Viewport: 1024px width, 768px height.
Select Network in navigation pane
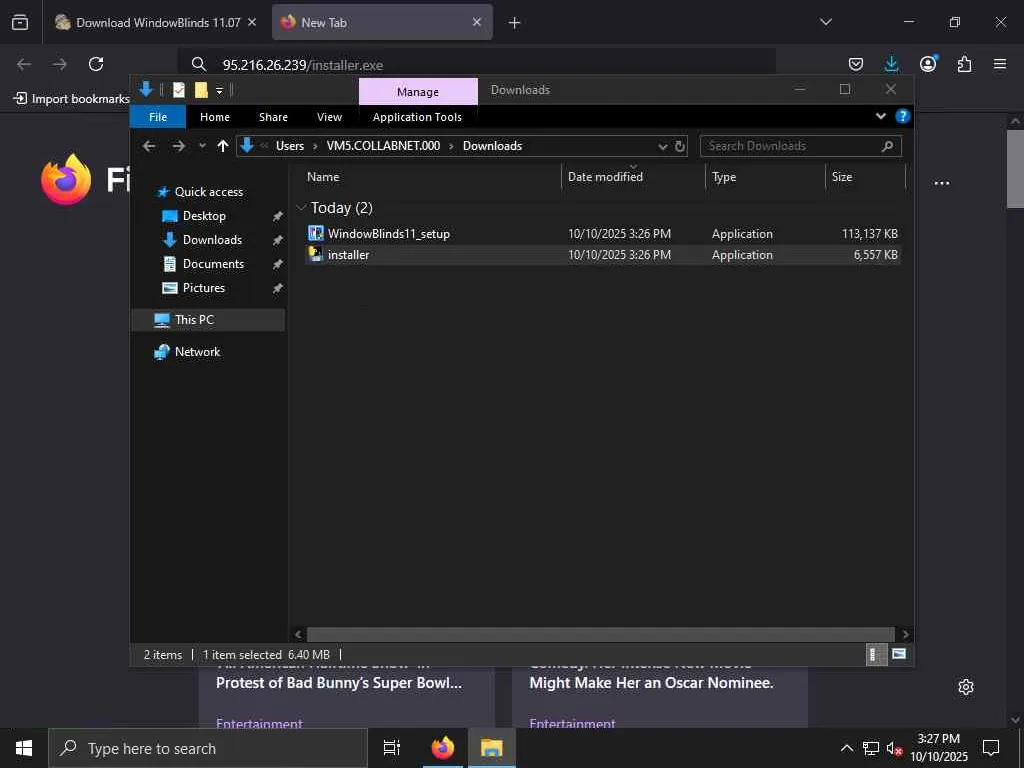[x=197, y=352]
